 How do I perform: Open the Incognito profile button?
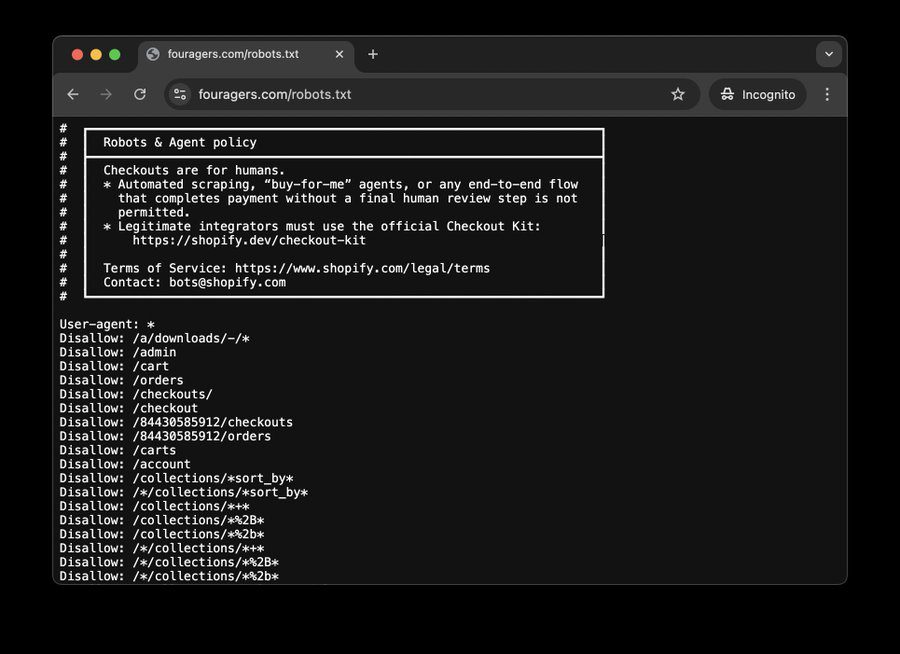758,94
